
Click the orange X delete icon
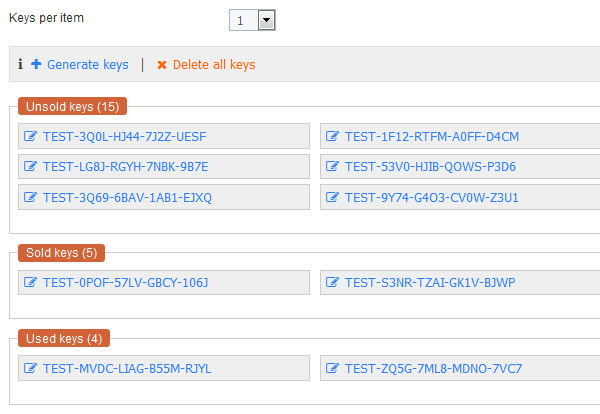click(162, 65)
